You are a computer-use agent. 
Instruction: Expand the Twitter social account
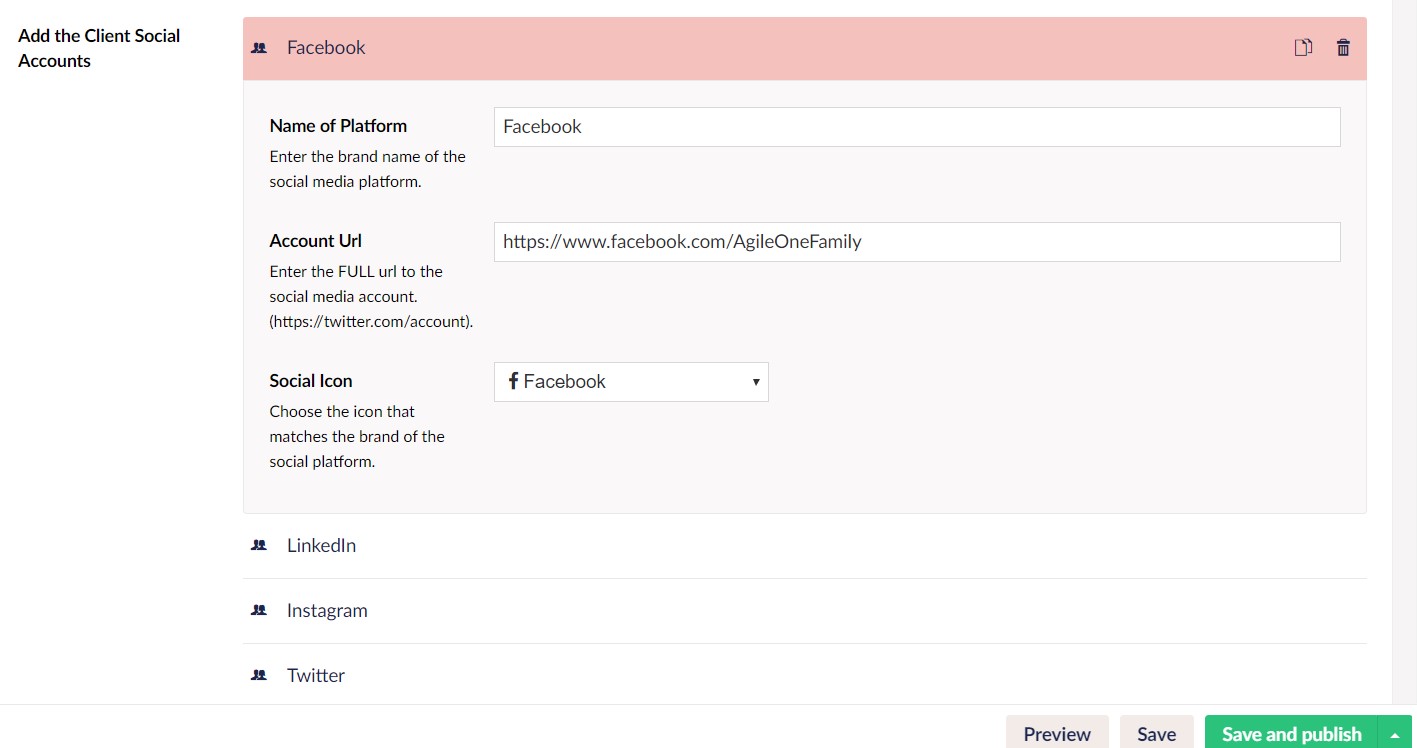[x=804, y=675]
